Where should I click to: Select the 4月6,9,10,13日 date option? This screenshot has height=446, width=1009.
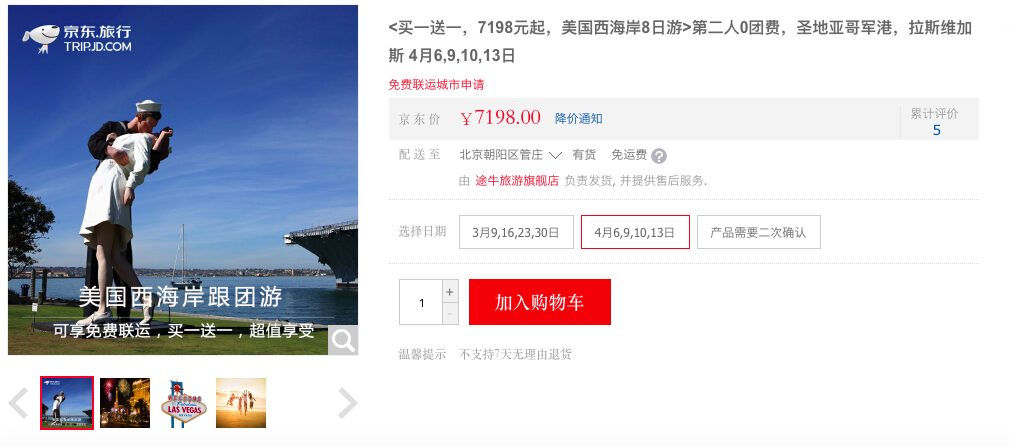635,232
